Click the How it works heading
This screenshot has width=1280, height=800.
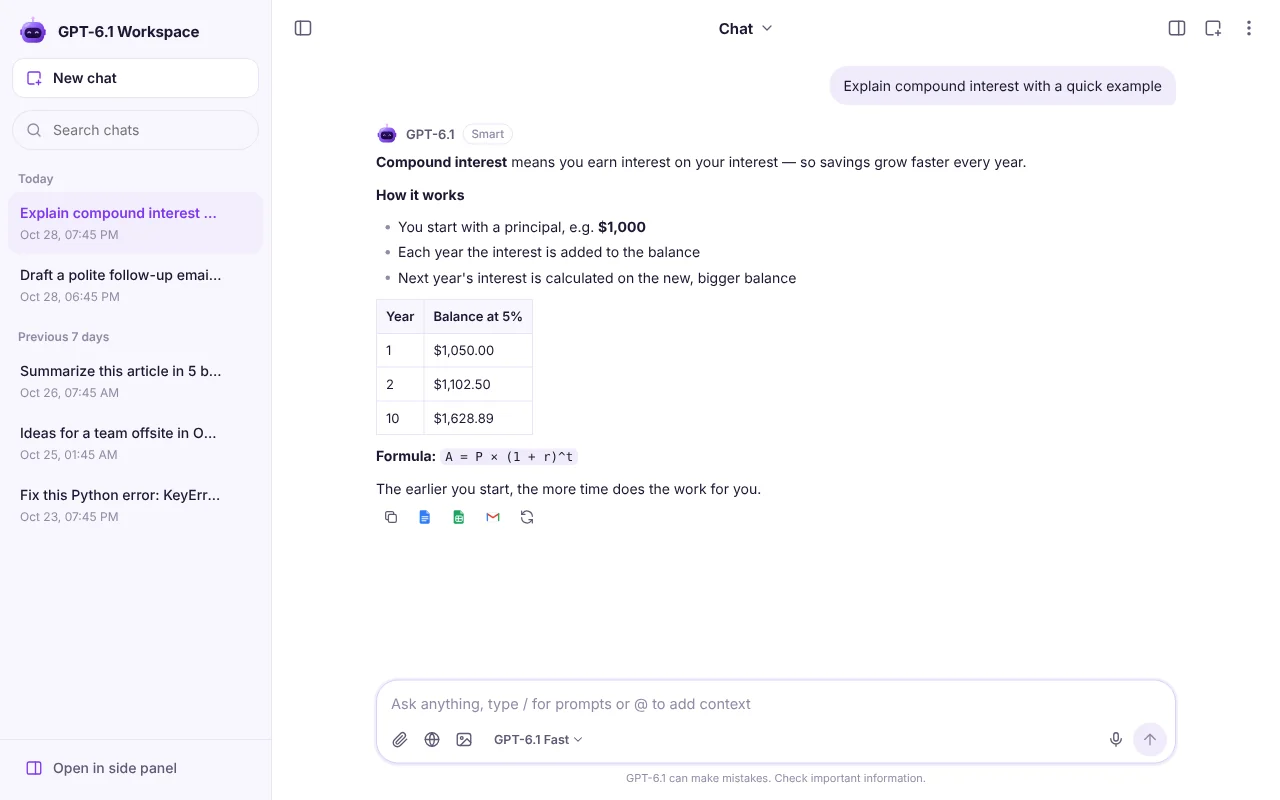(x=420, y=195)
